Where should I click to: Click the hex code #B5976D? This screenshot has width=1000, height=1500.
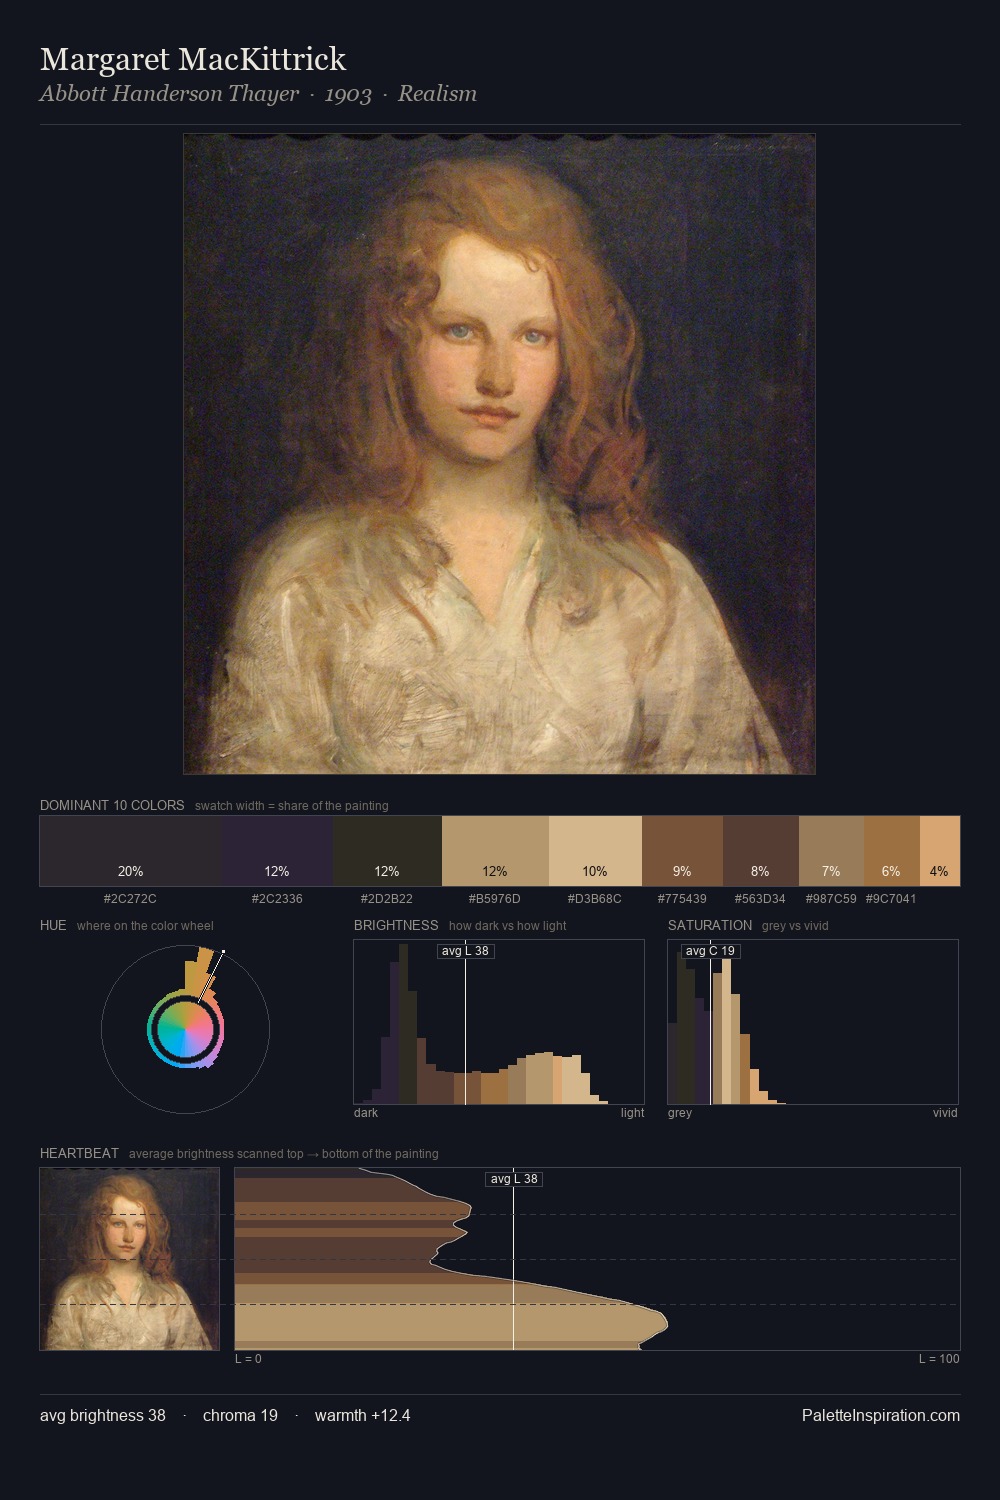point(495,899)
